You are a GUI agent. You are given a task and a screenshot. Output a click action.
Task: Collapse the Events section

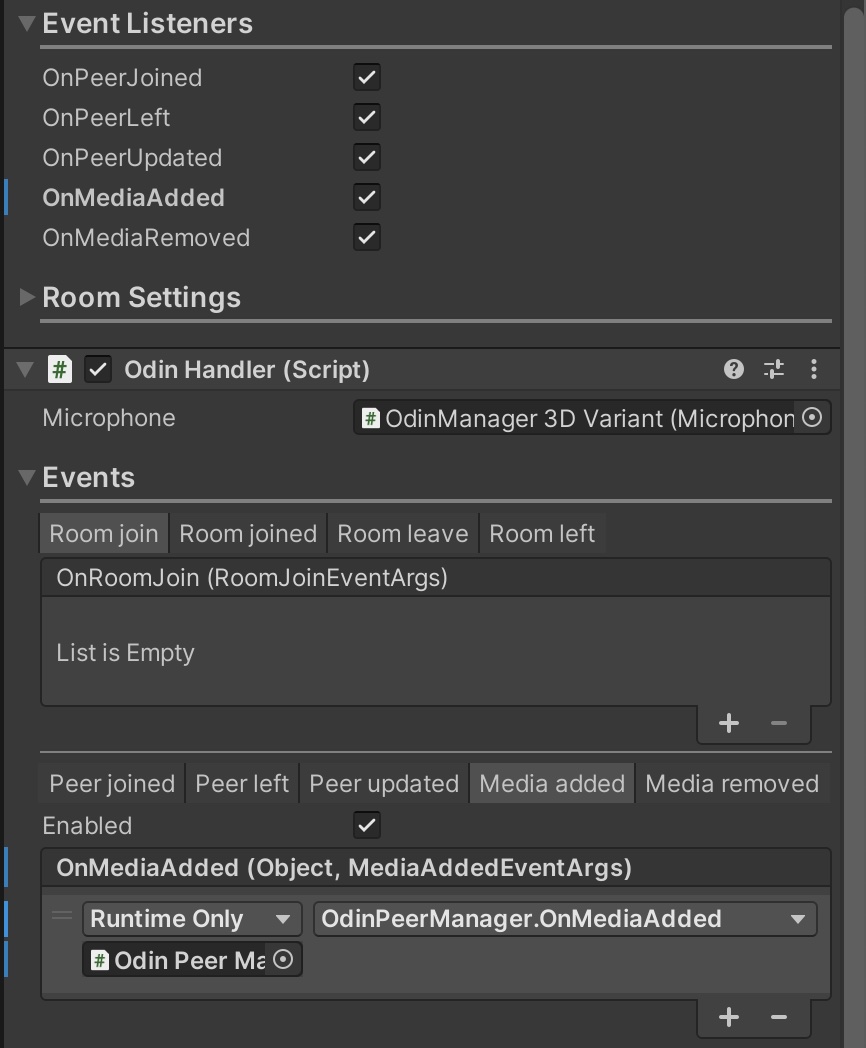[27, 477]
